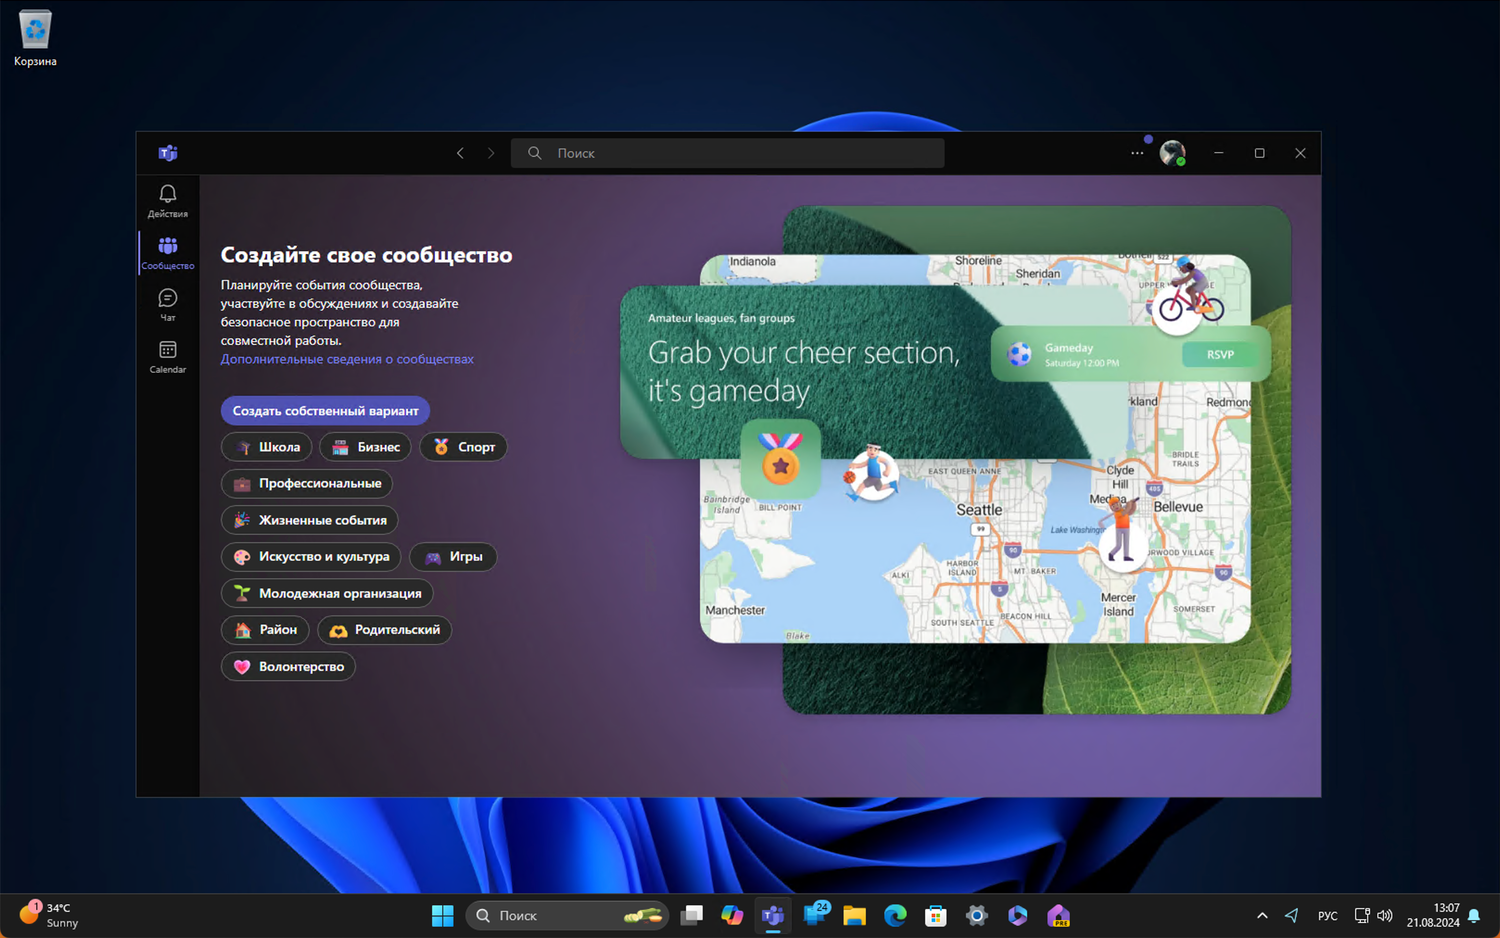The image size is (1500, 938).
Task: Launch Microsoft Edge from the taskbar
Action: 895,916
